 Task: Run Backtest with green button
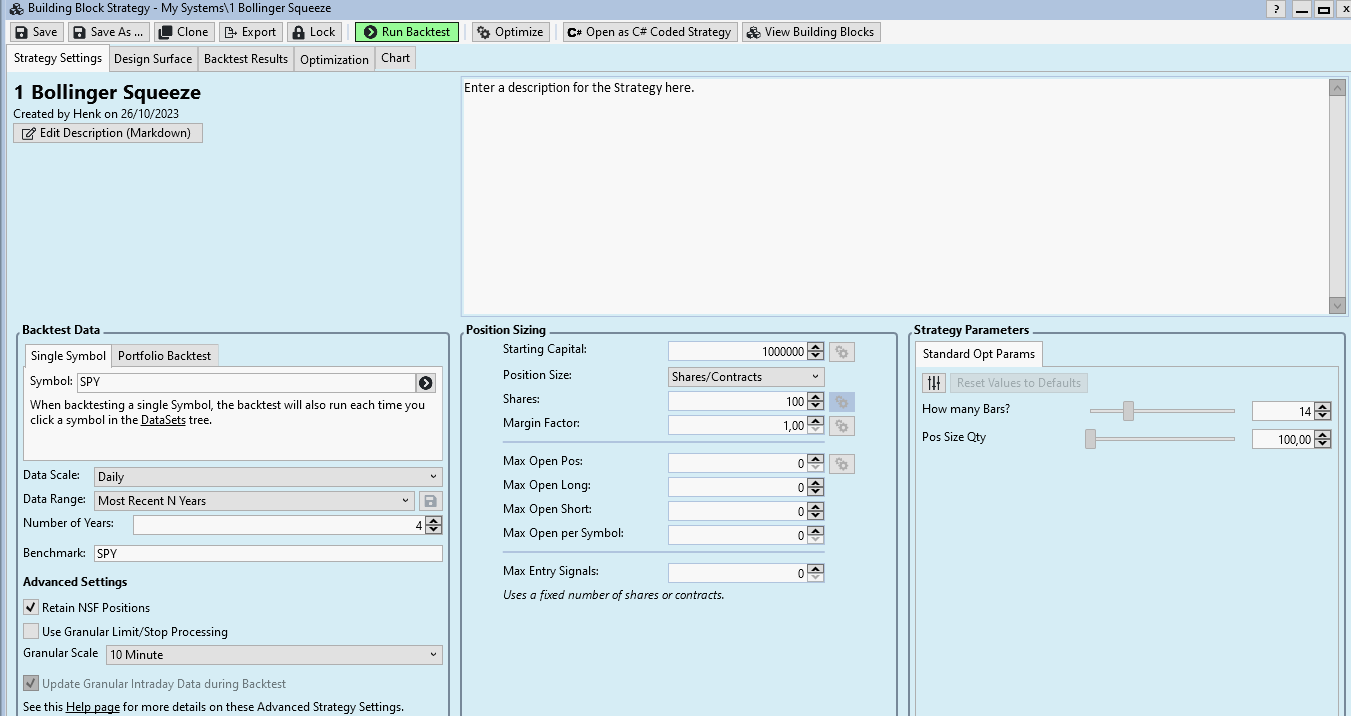tap(406, 32)
